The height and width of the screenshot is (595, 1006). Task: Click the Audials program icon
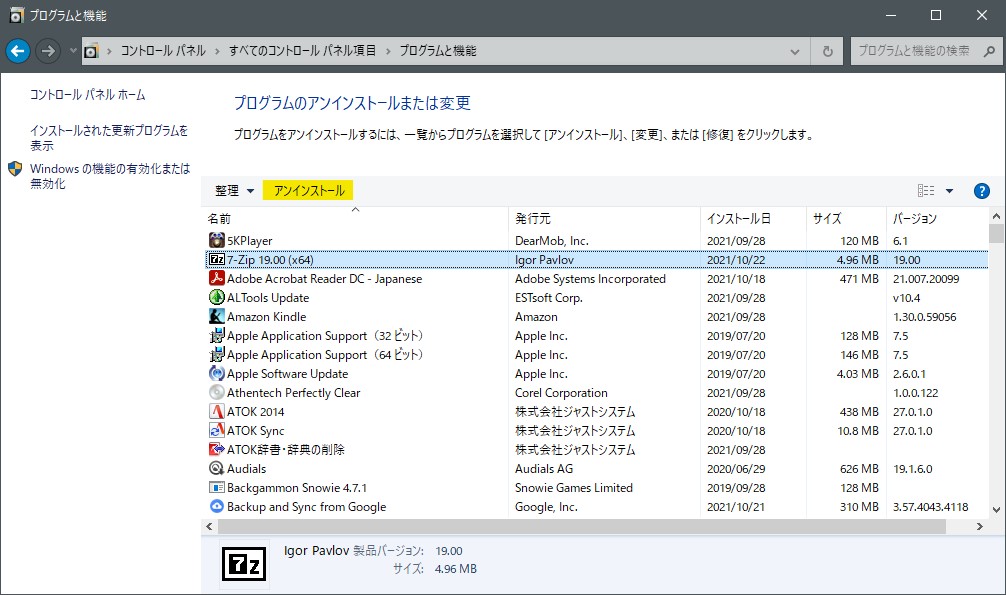tap(217, 469)
